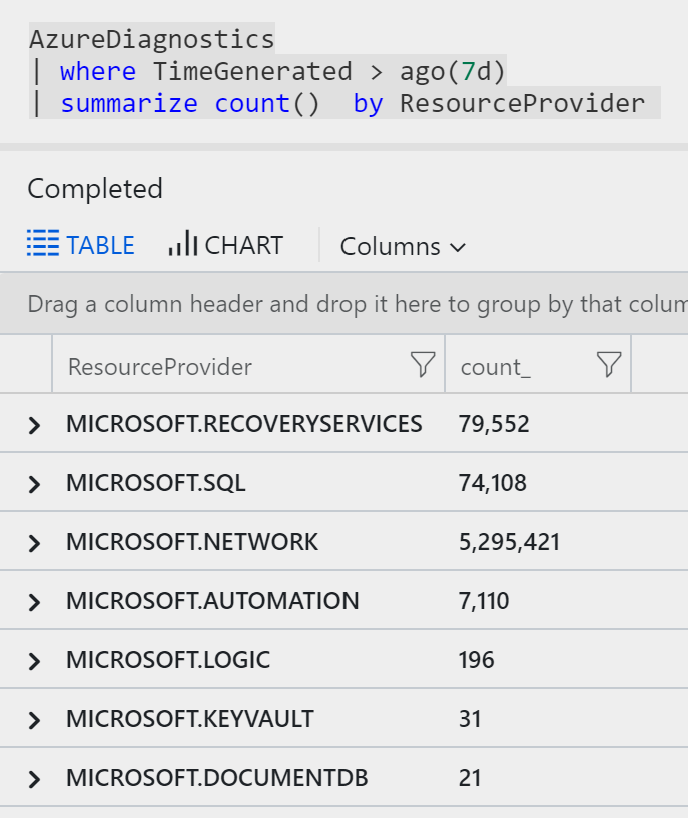
Task: Click ResourceProvider in the query text
Action: (x=523, y=103)
